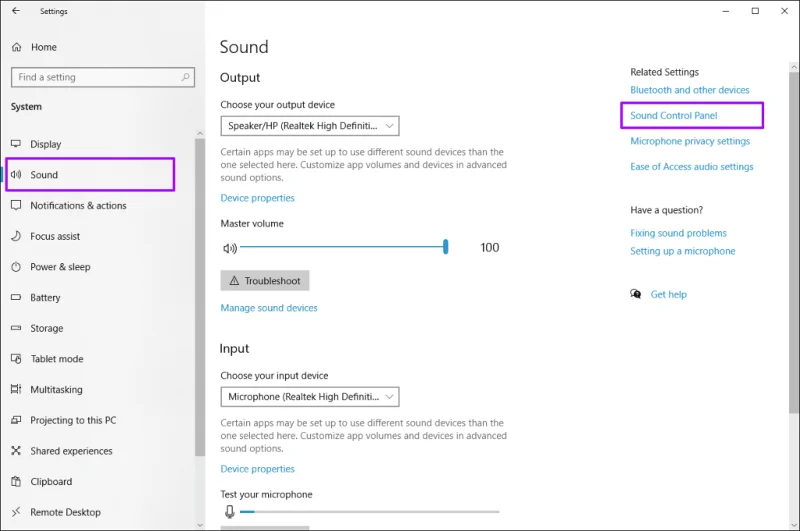
Task: Go to Focus assist settings
Action: (55, 236)
